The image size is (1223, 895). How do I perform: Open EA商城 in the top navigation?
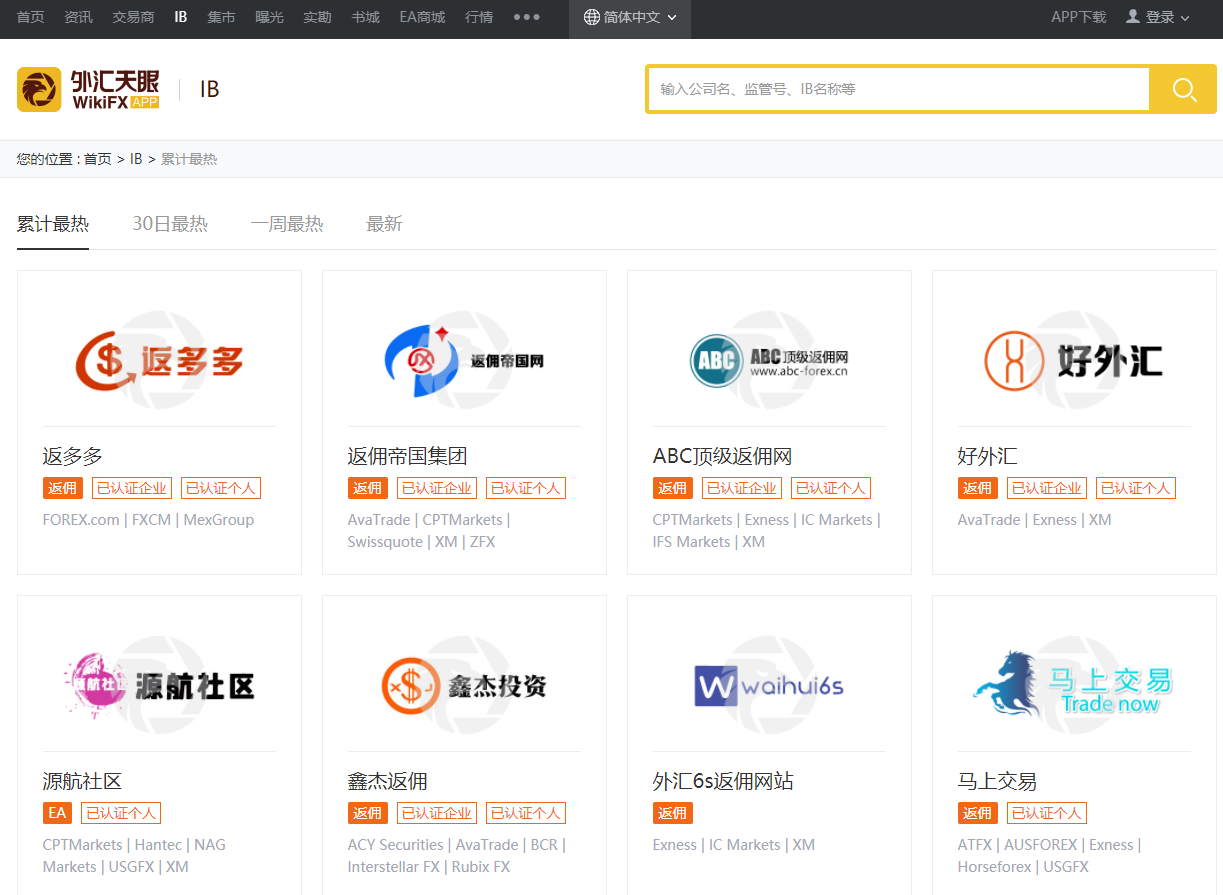pyautogui.click(x=422, y=17)
